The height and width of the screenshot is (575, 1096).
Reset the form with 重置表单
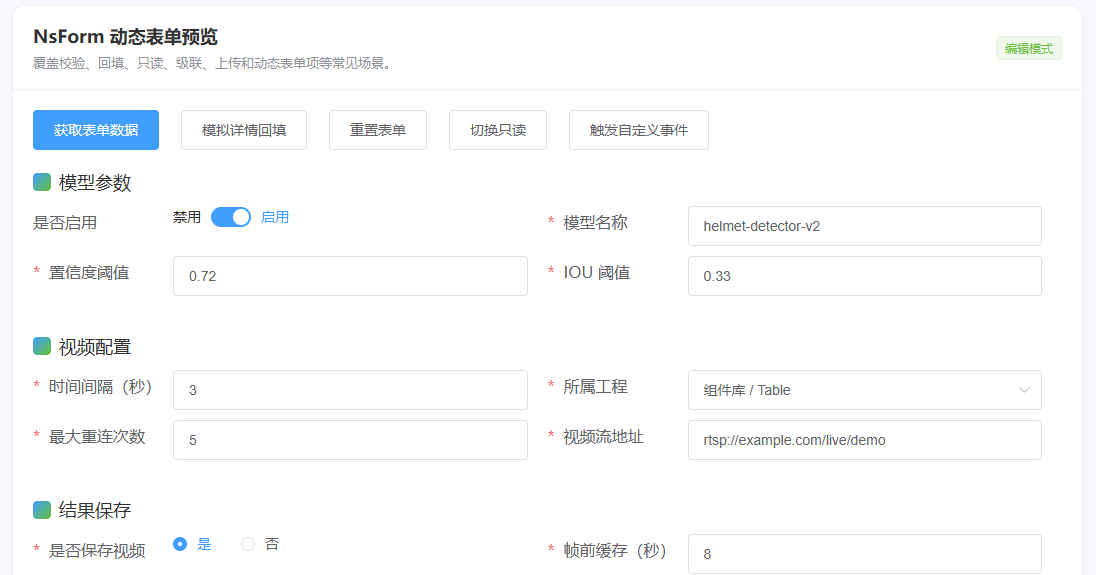tap(378, 130)
